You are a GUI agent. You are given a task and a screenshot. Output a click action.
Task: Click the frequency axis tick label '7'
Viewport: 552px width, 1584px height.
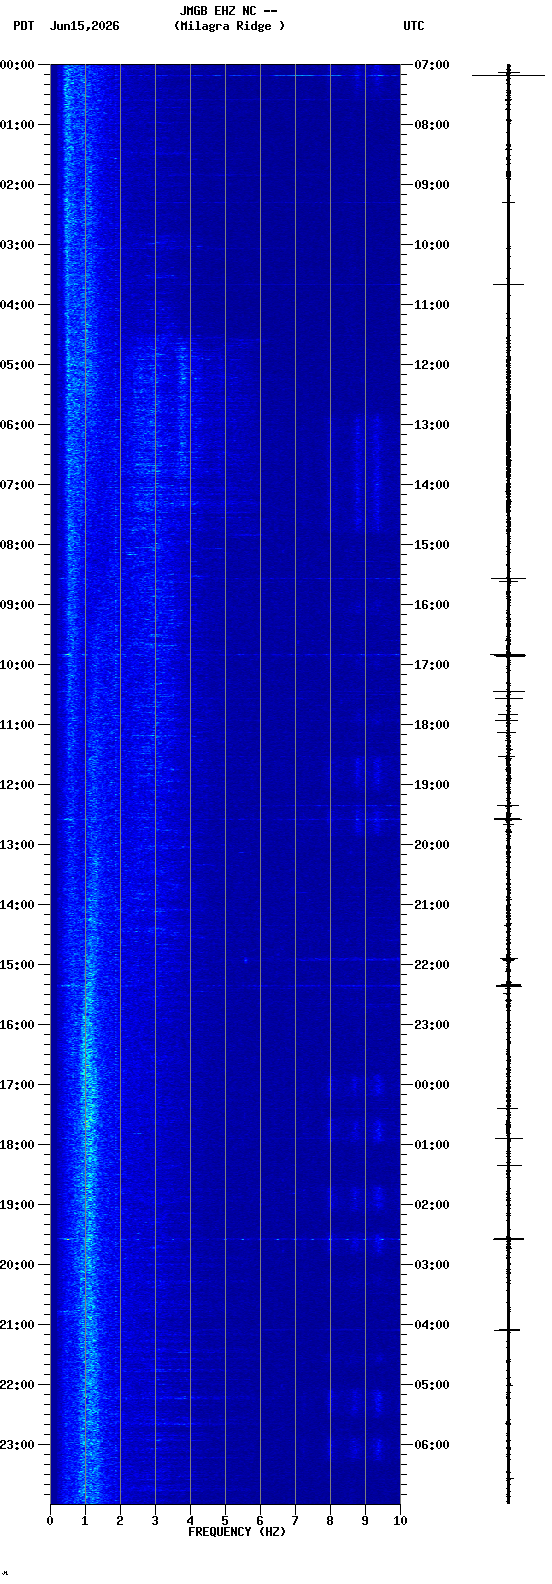pos(295,1521)
